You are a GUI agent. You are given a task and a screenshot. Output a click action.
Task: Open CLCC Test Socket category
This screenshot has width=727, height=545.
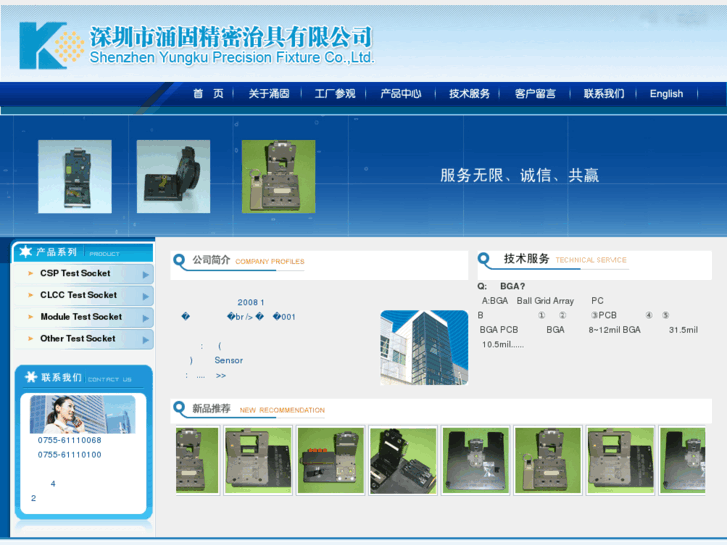click(x=78, y=295)
